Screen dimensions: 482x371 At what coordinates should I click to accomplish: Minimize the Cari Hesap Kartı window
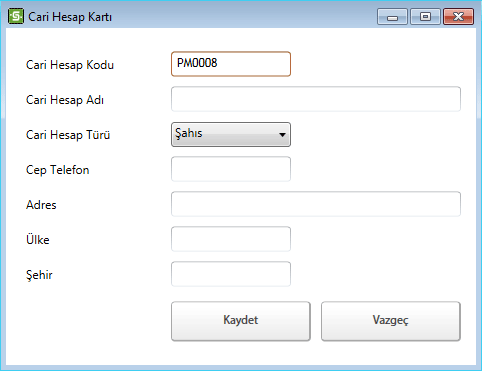(x=392, y=17)
